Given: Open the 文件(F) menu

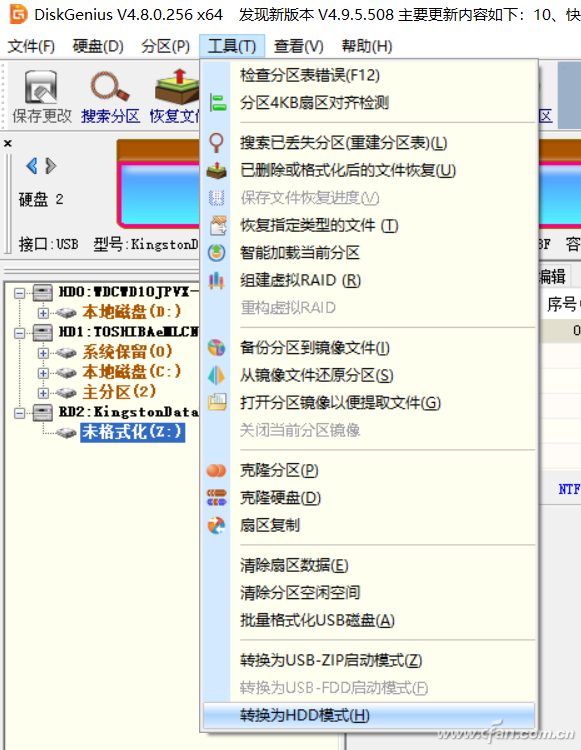Looking at the screenshot, I should coord(31,46).
